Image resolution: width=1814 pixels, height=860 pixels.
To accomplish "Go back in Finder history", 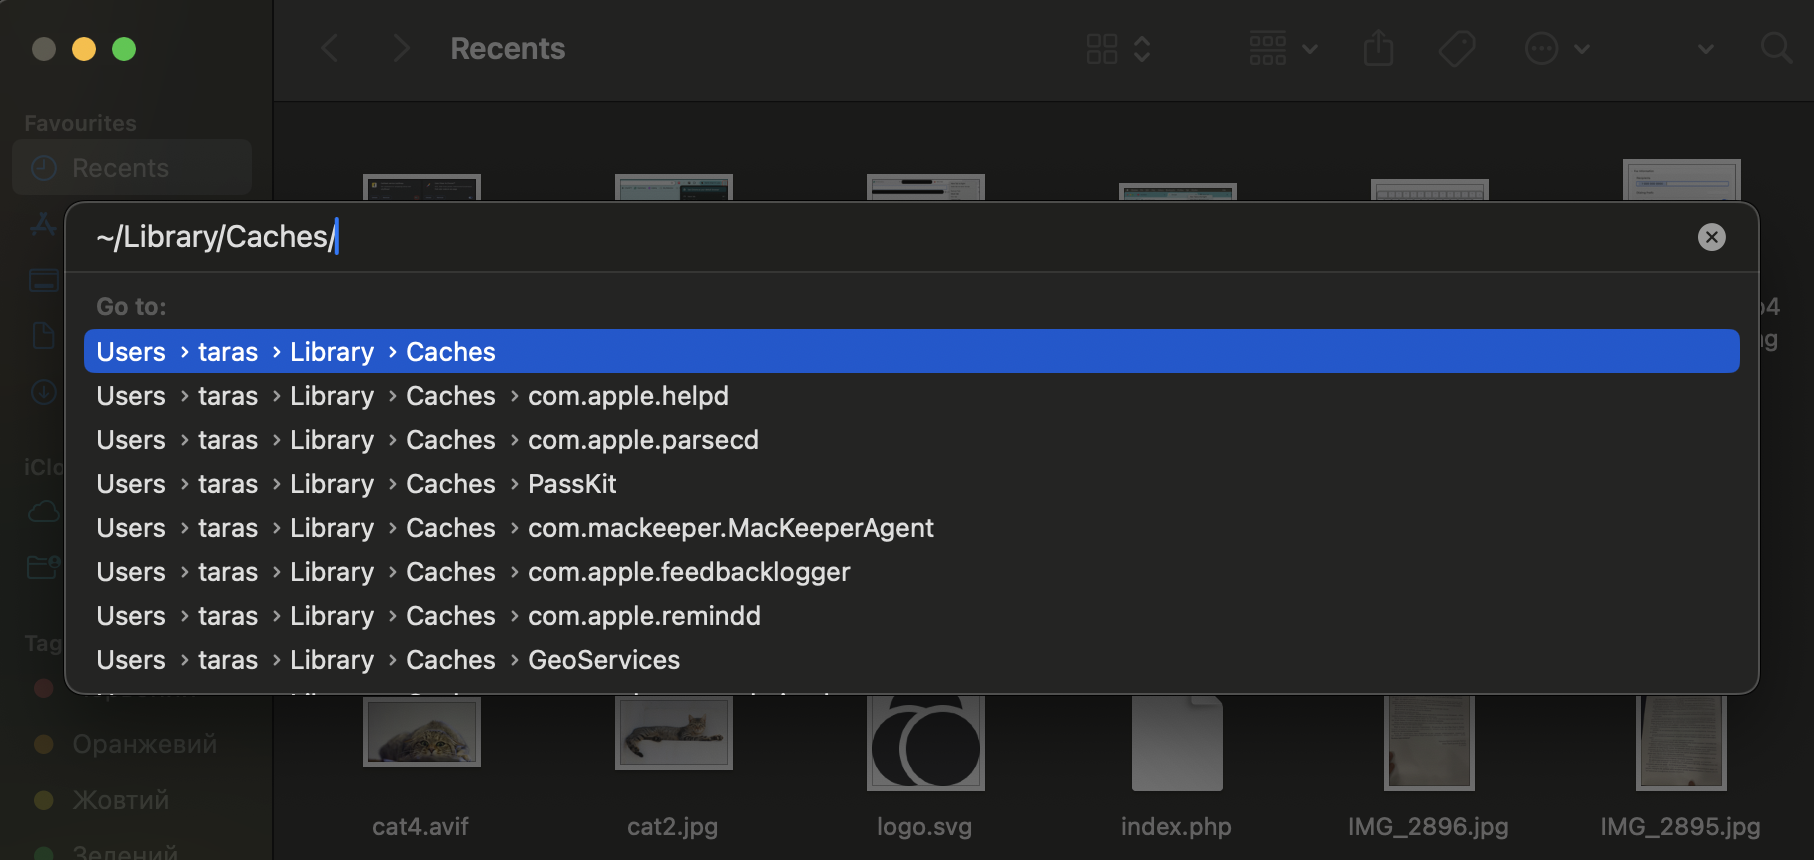I will pos(329,48).
